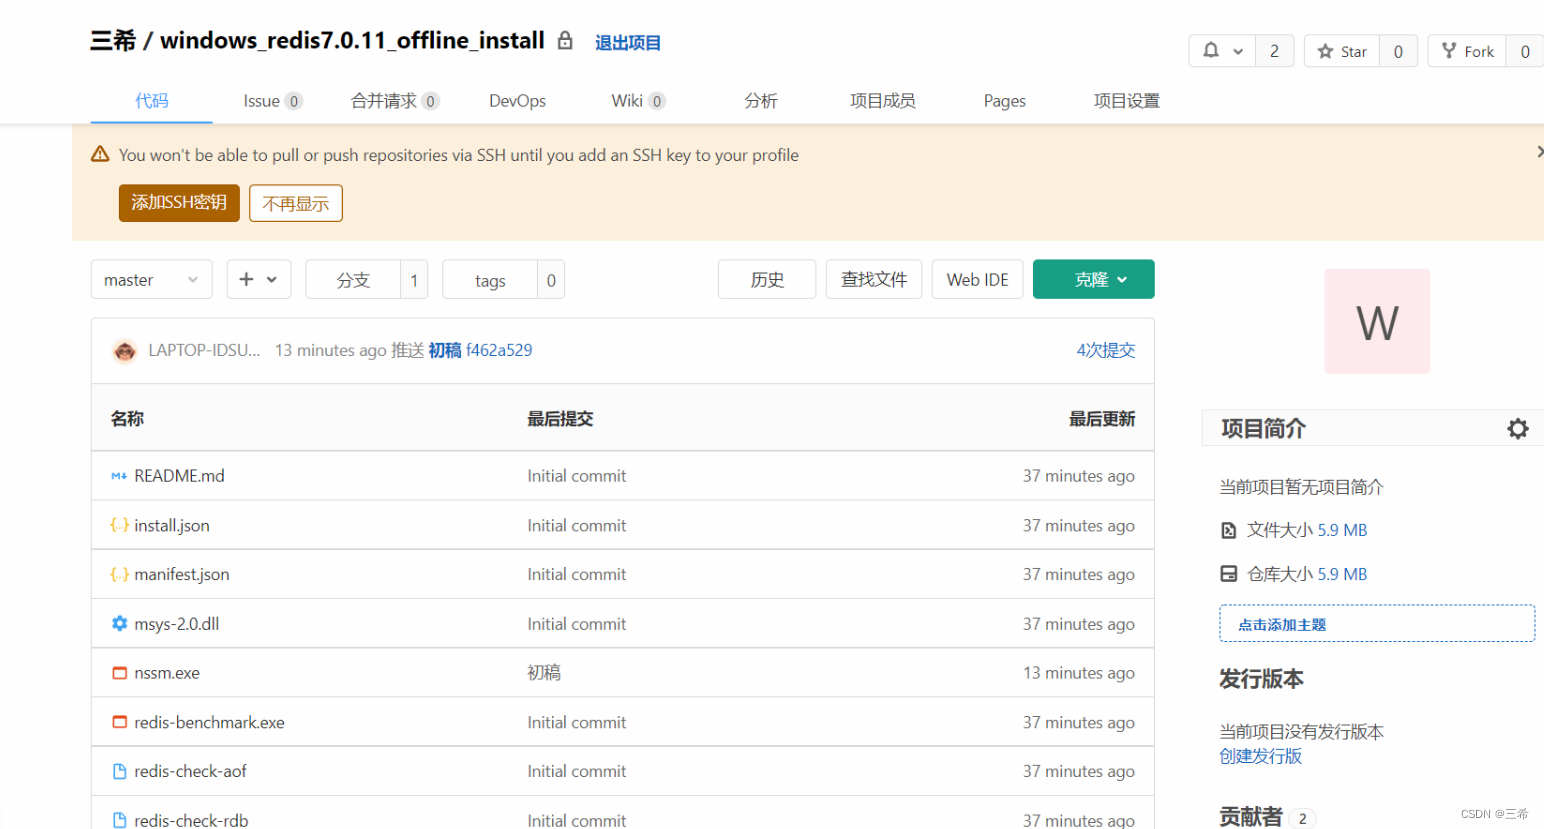Click the executable icon next to nssm.exe
This screenshot has height=829, width=1544.
pos(119,672)
